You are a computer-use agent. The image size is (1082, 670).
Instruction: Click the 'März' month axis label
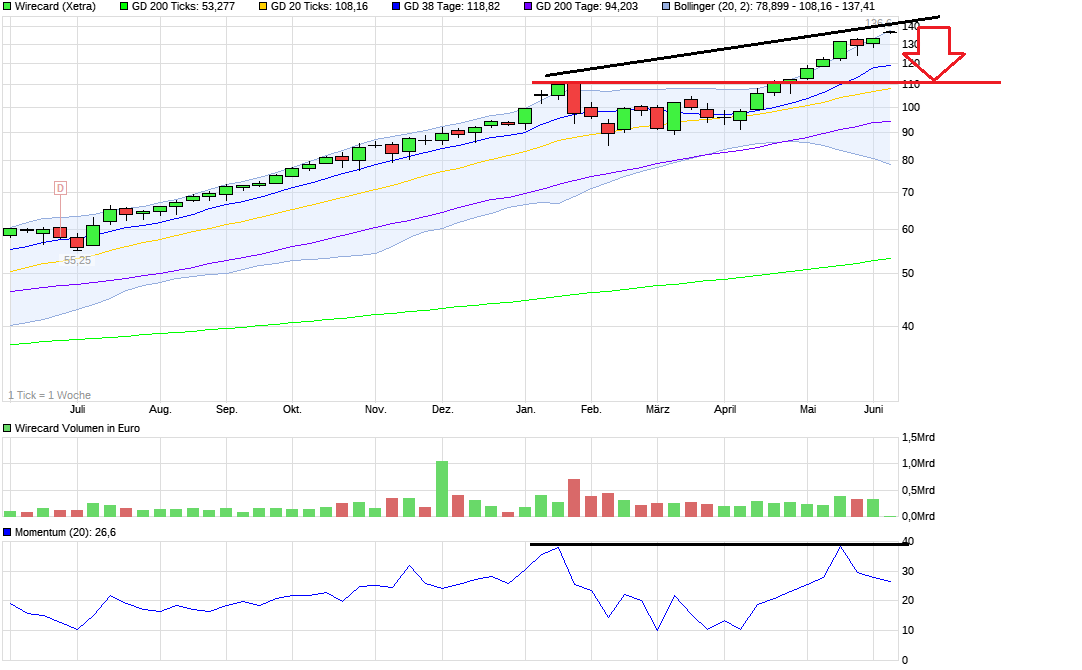[658, 409]
